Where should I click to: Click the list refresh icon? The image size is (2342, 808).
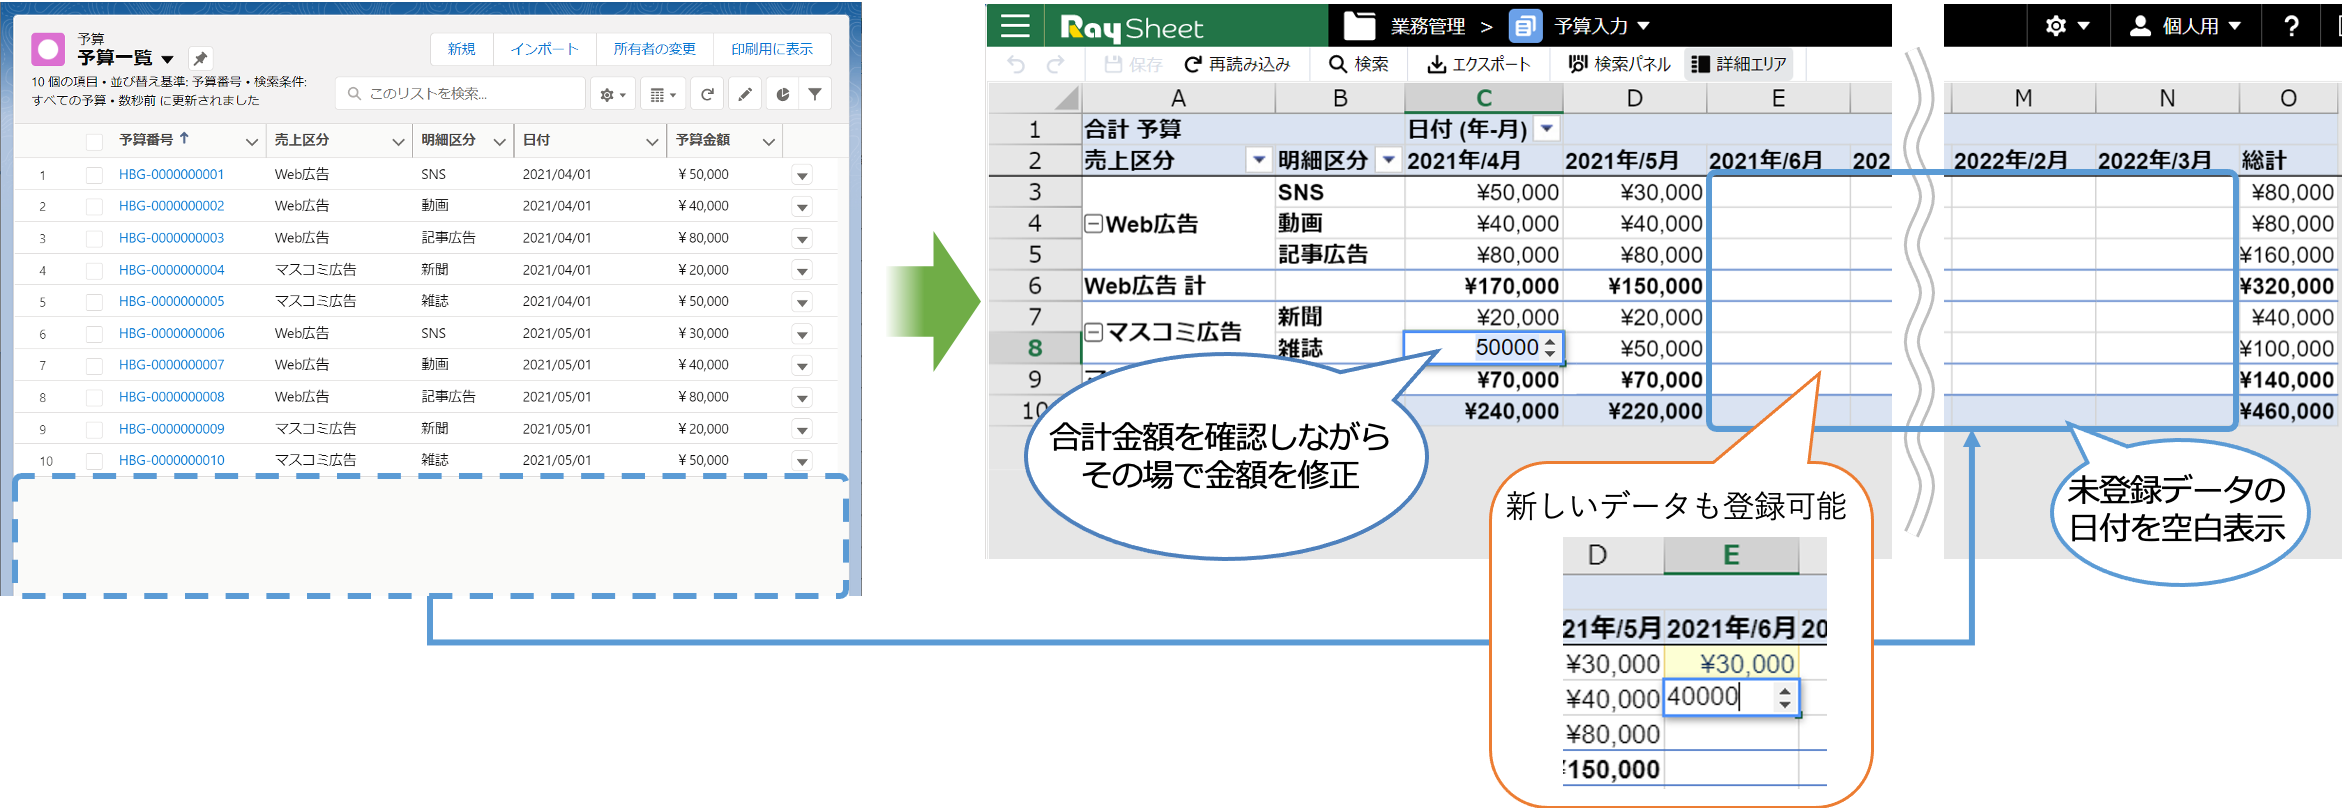coord(707,94)
